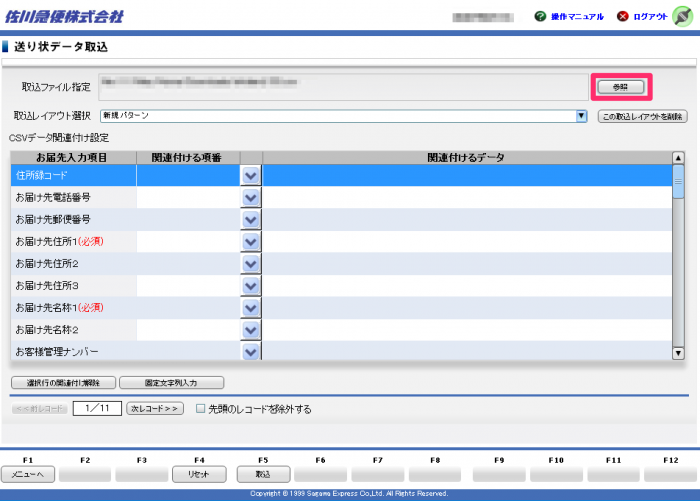700x501 pixels.
Task: Click the 取込ファイル指定 file path field
Action: 343,87
